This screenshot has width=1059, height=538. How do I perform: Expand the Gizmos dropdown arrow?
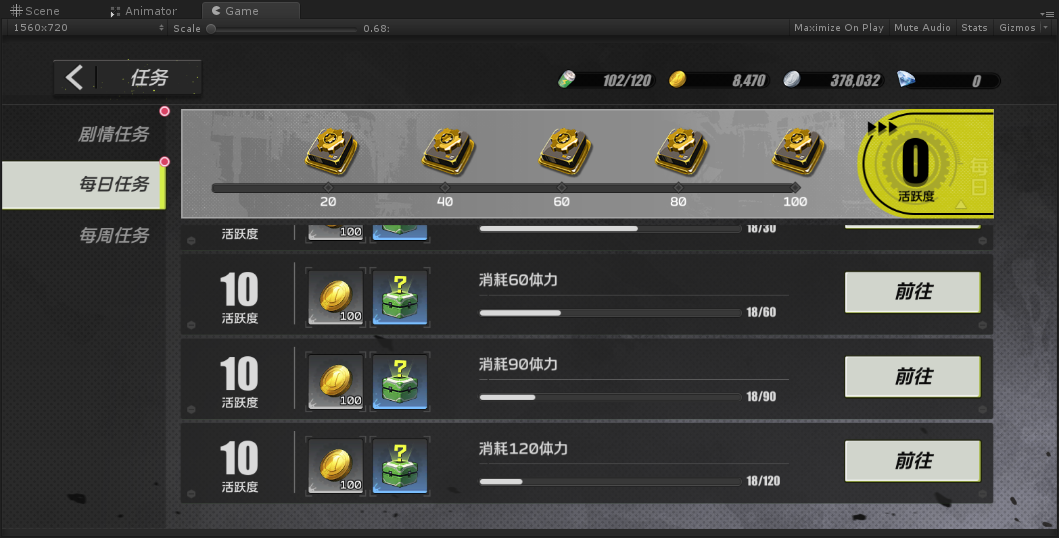pyautogui.click(x=1045, y=28)
